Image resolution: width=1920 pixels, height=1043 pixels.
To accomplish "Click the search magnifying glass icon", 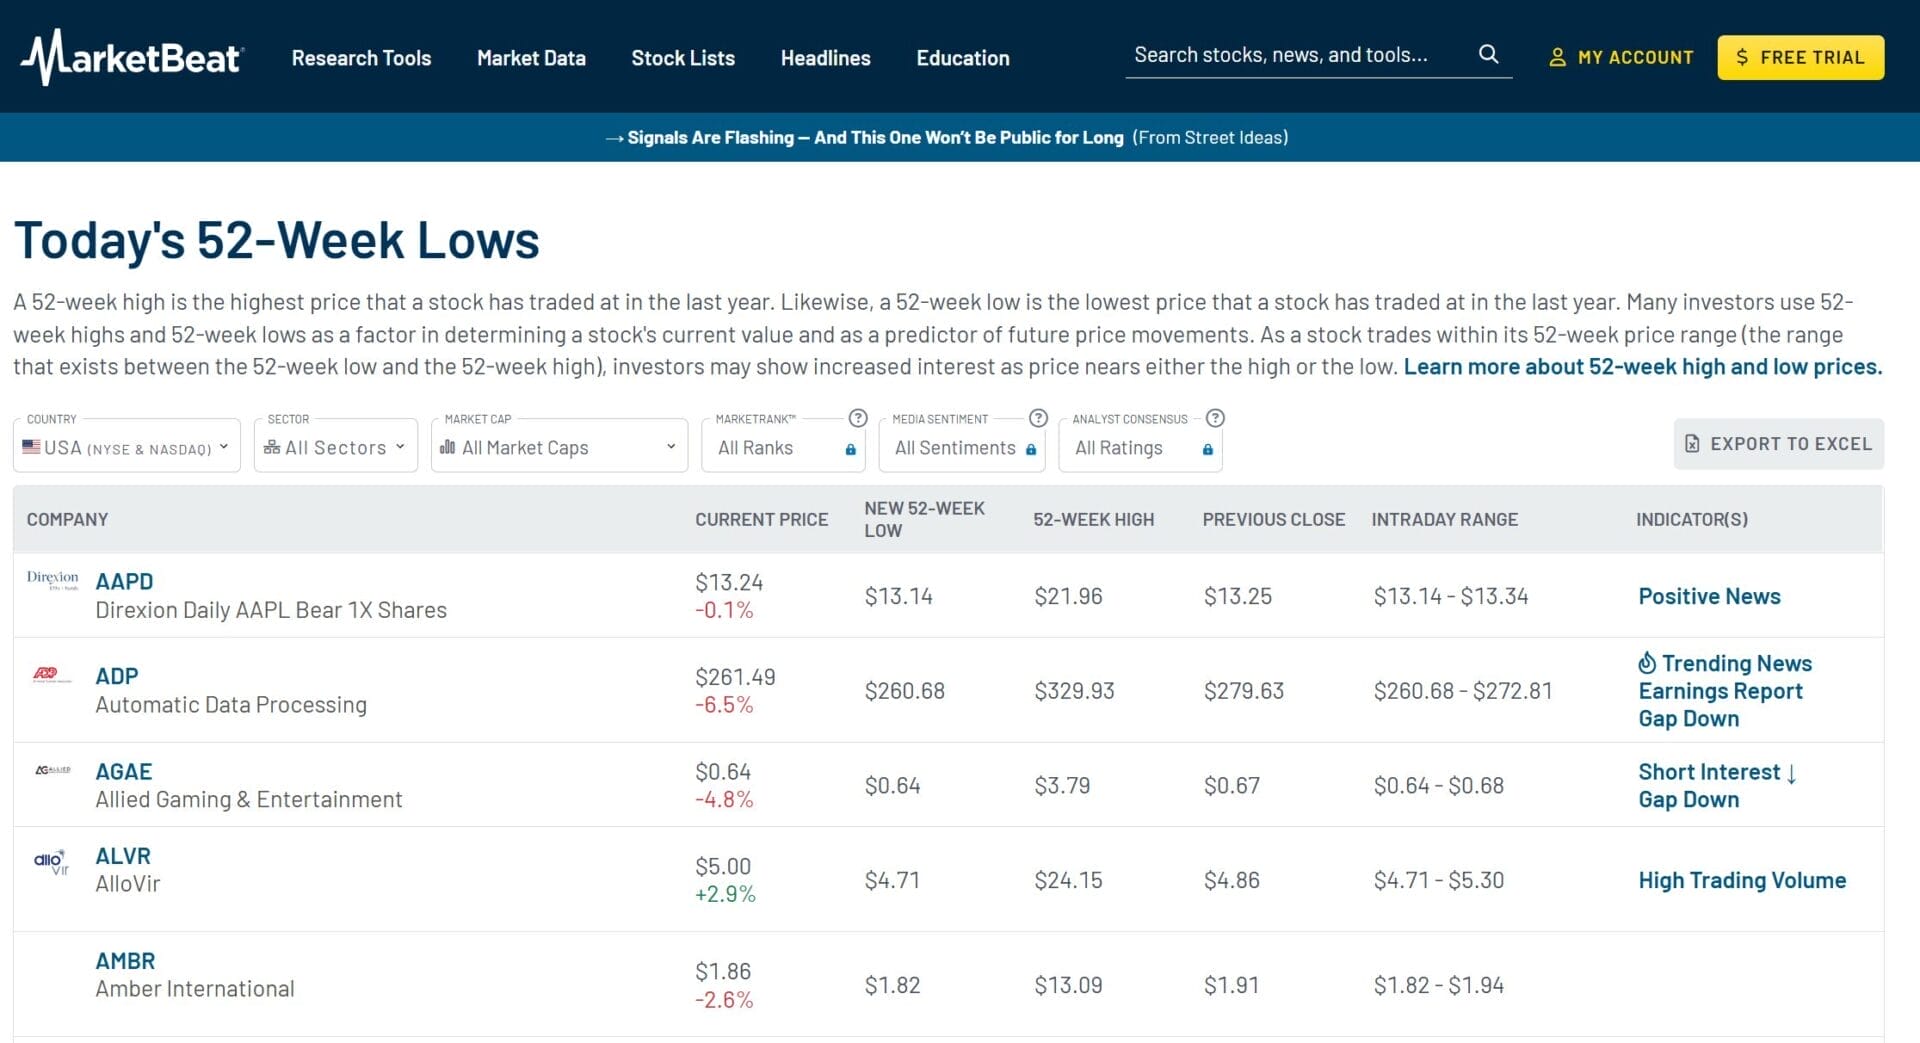I will click(x=1489, y=55).
